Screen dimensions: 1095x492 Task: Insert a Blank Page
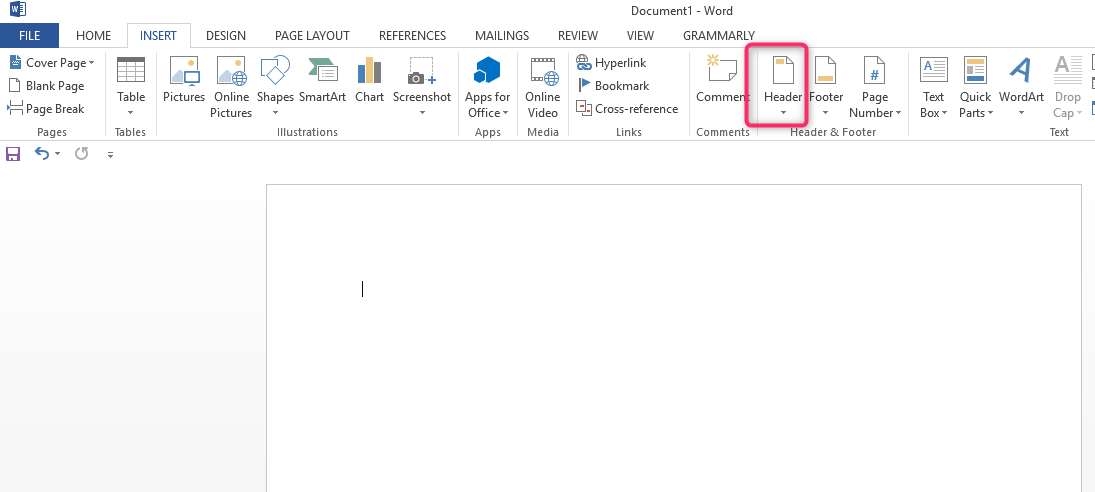(46, 86)
